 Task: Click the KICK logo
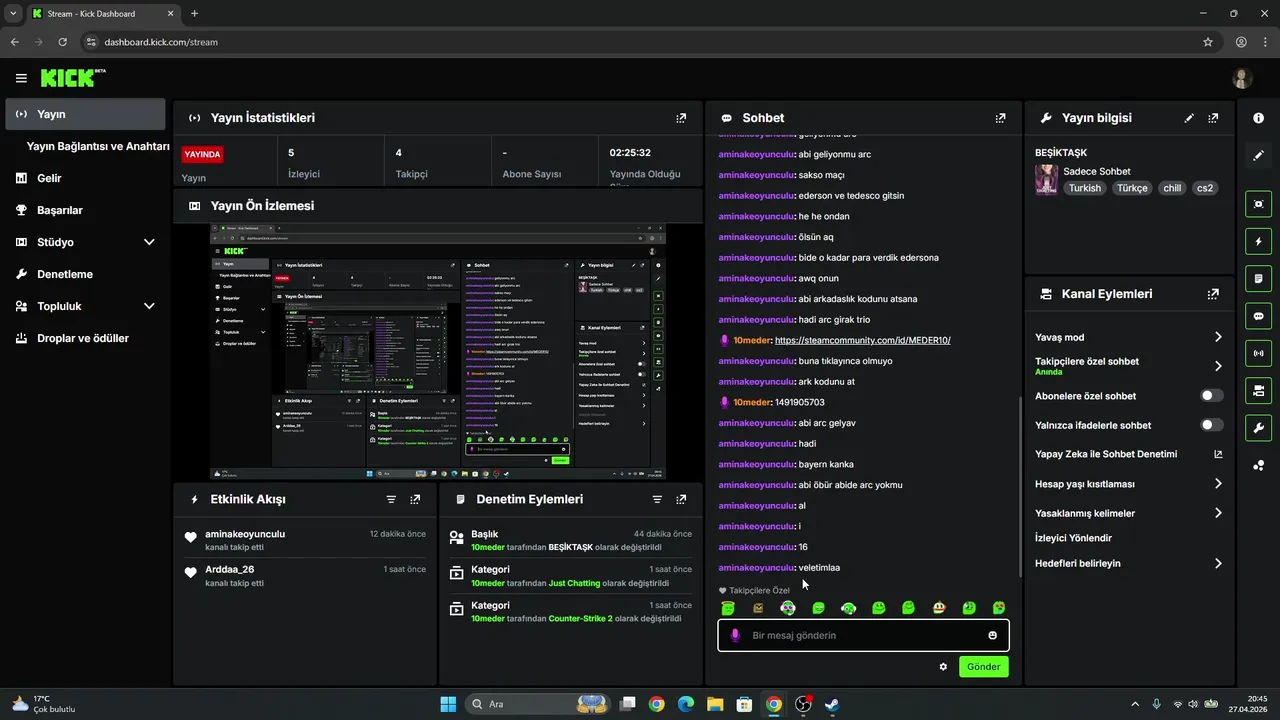coord(72,78)
